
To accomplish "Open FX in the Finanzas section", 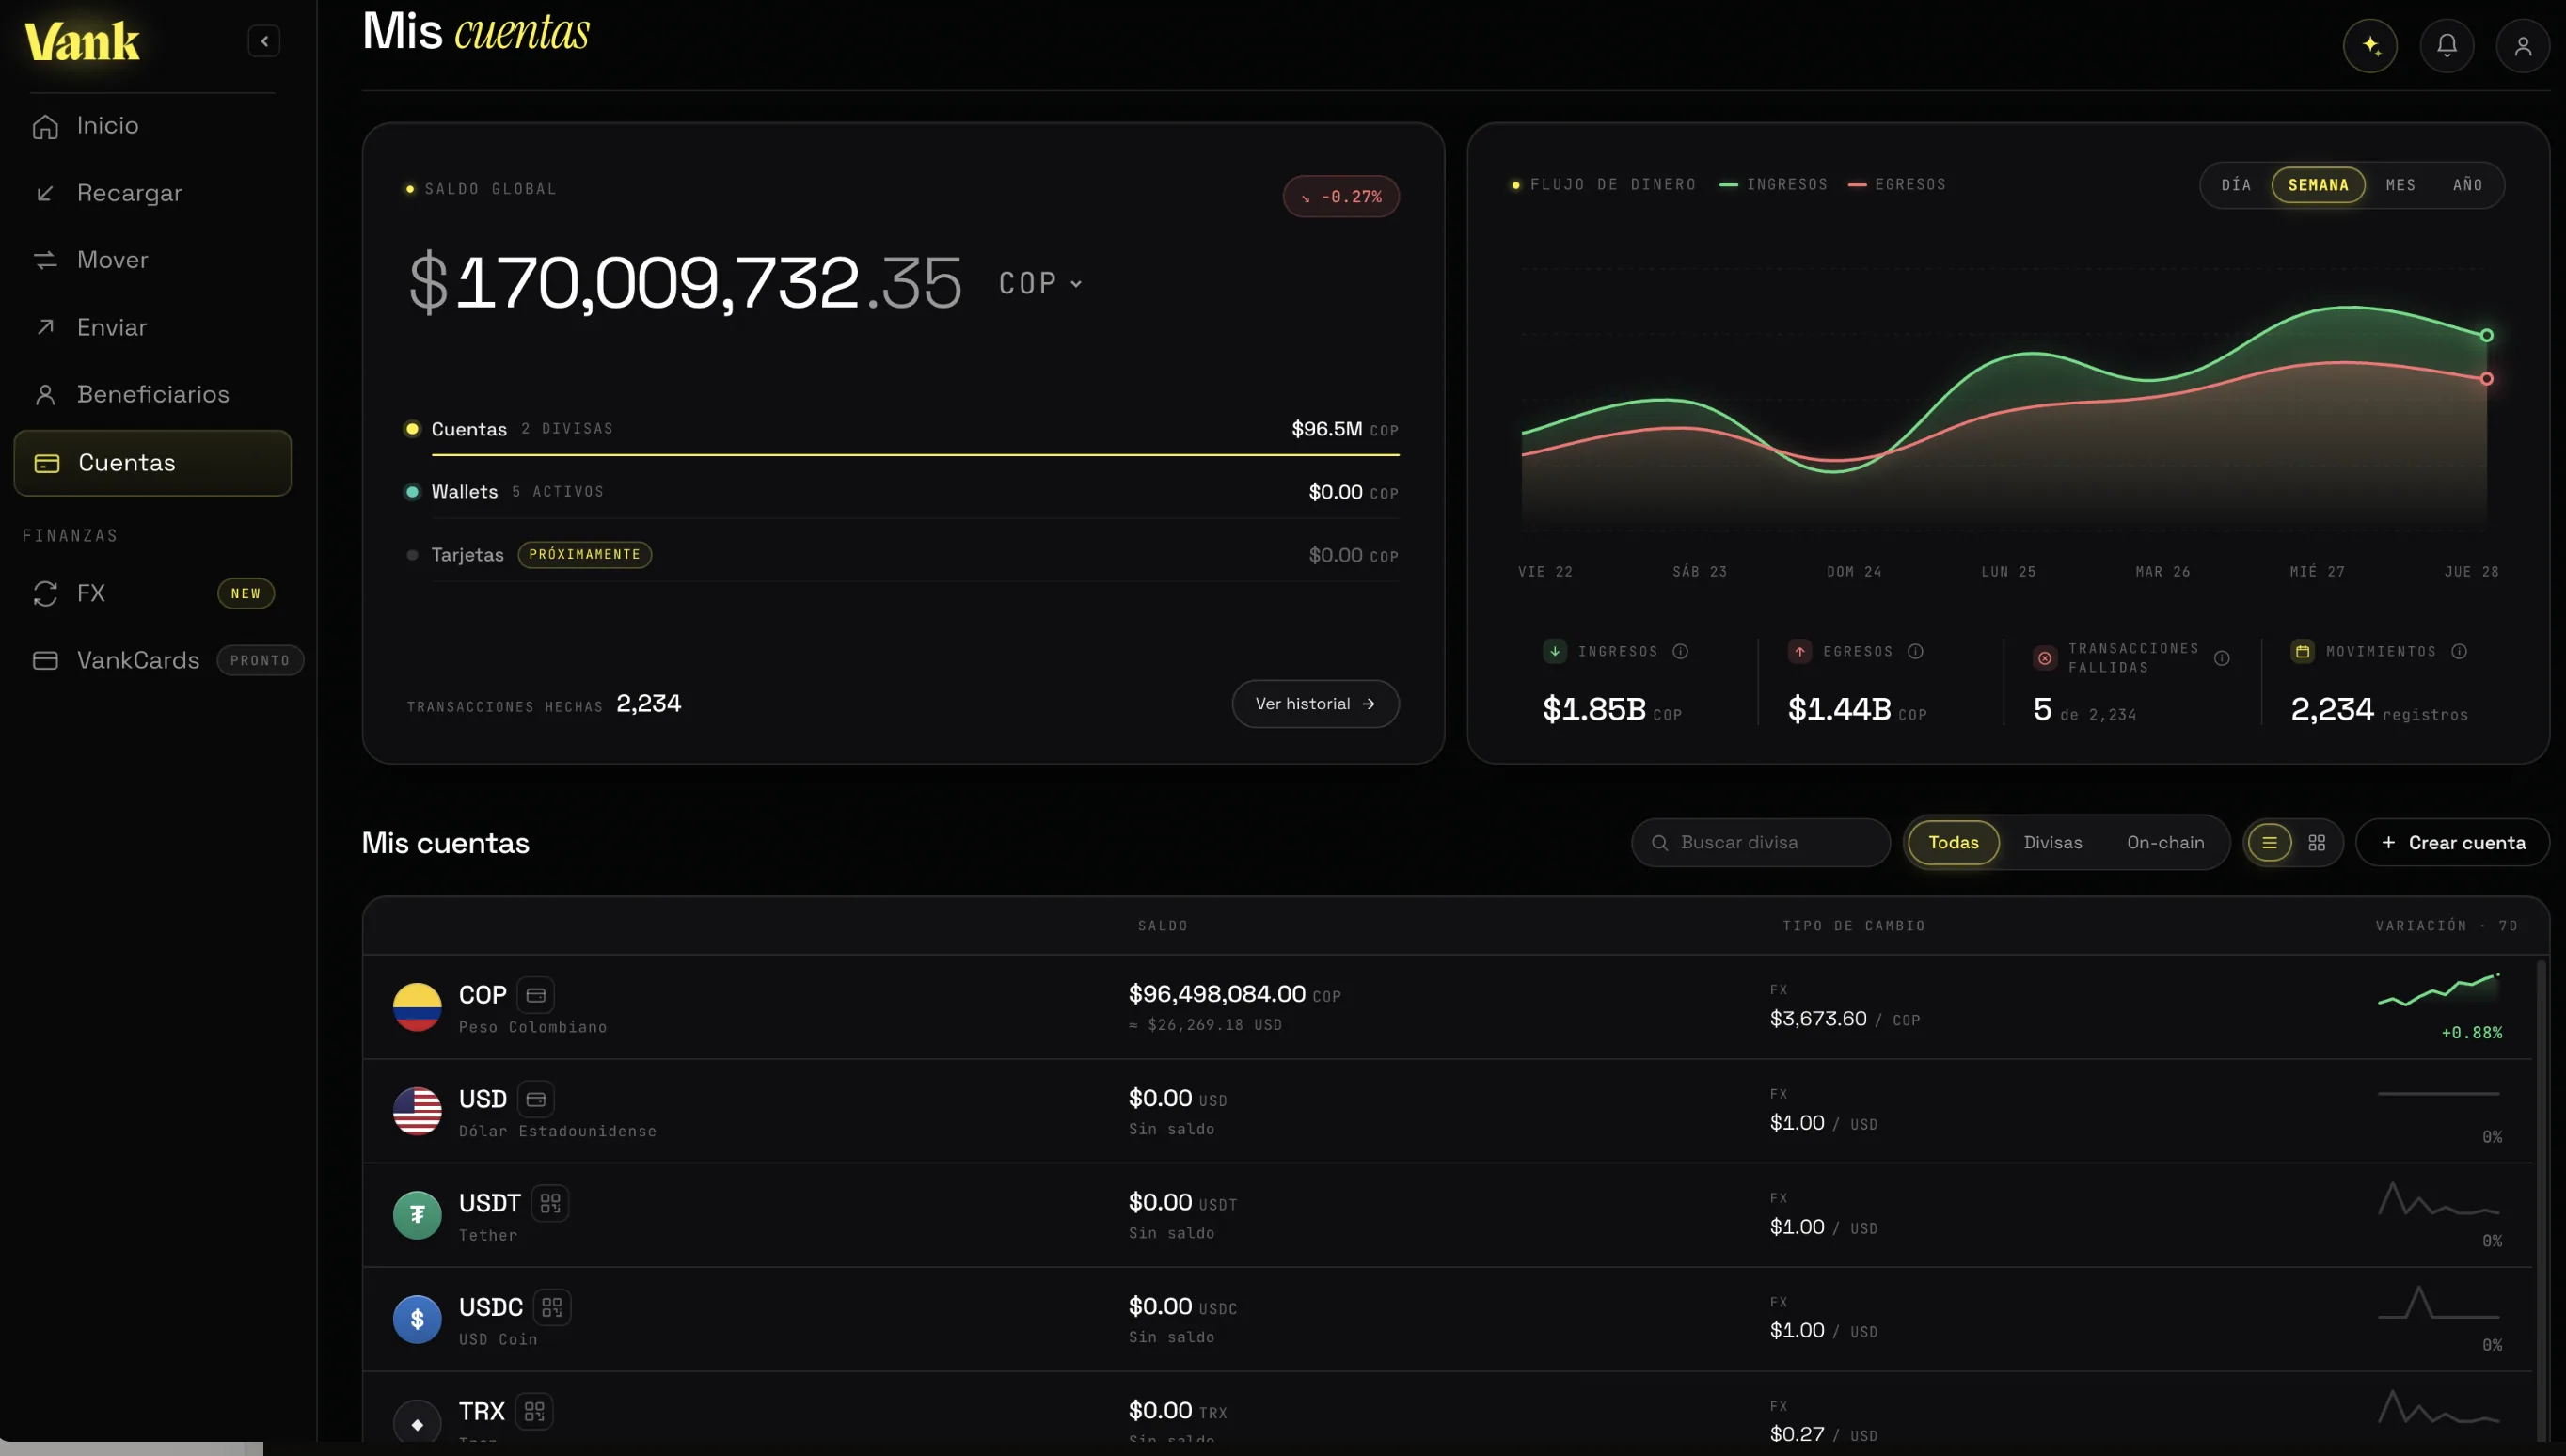I will [152, 593].
